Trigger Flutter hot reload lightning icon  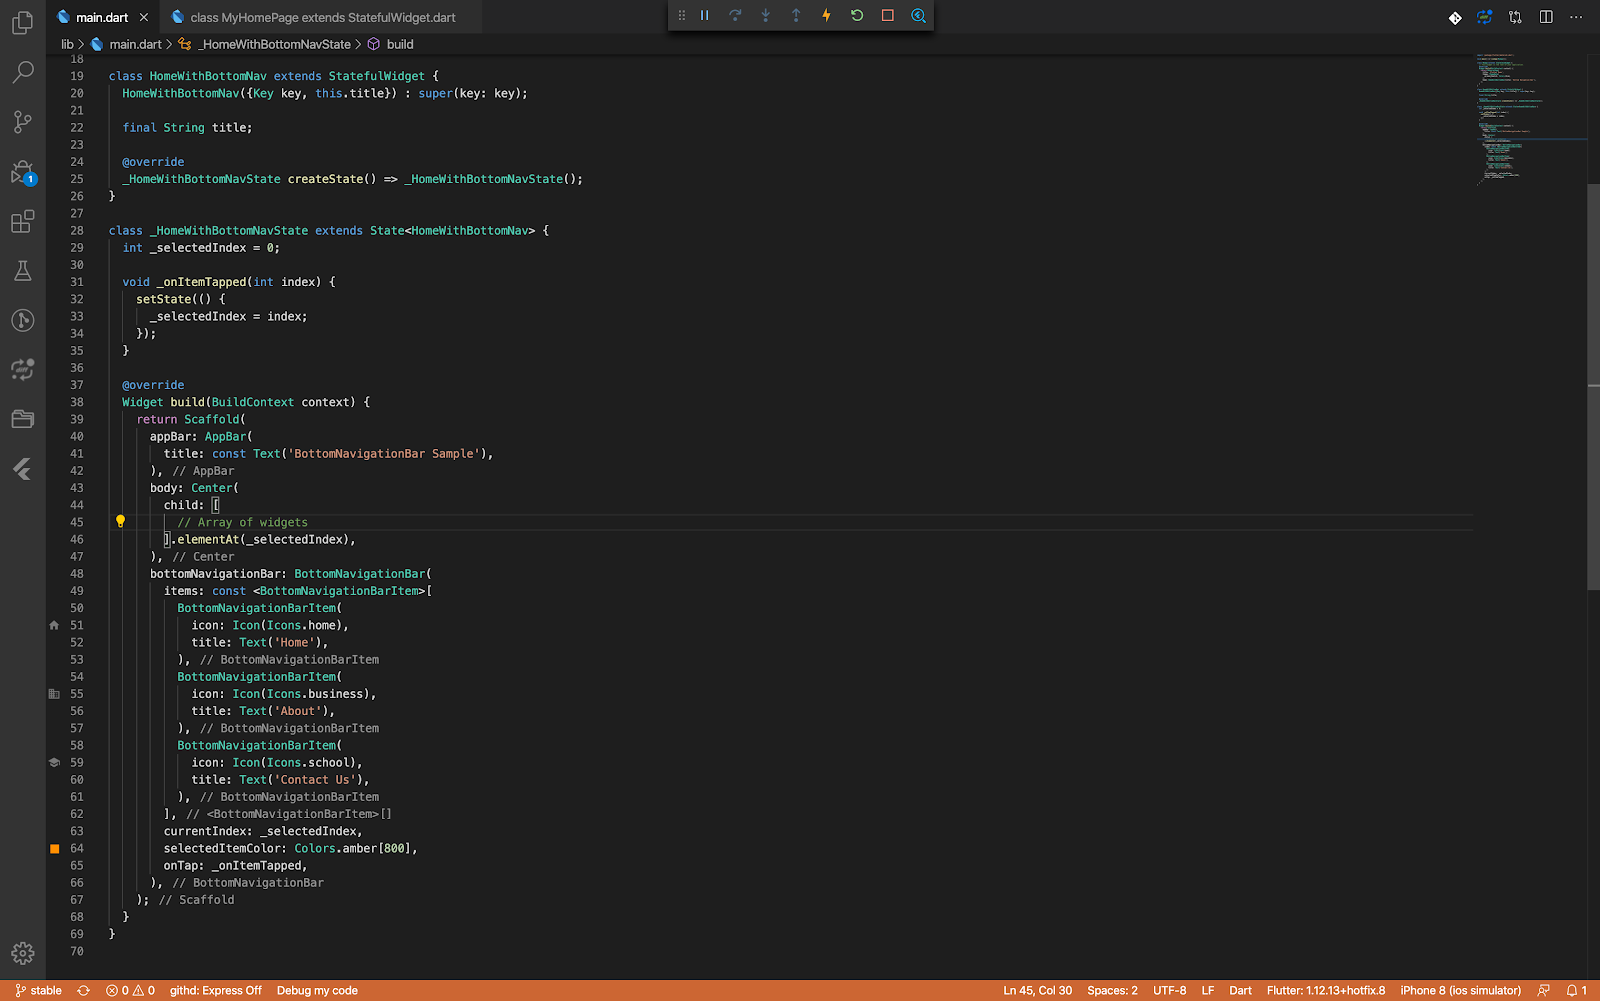[826, 16]
